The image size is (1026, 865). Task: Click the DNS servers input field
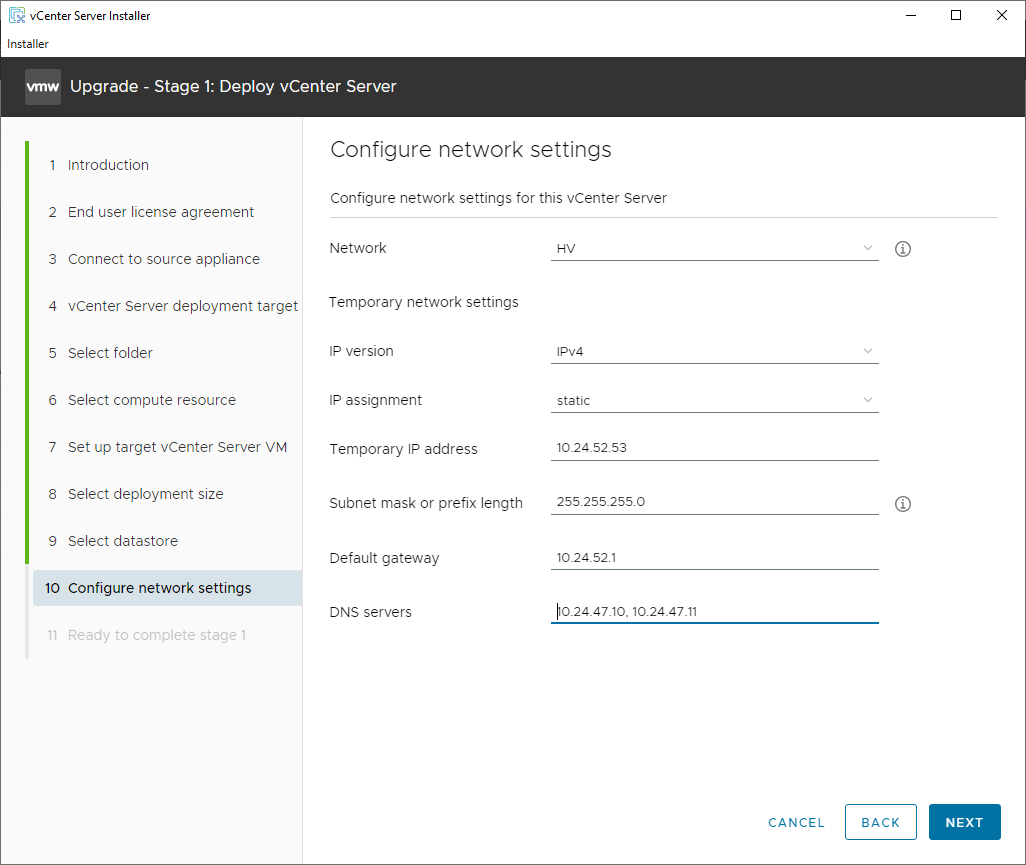714,612
